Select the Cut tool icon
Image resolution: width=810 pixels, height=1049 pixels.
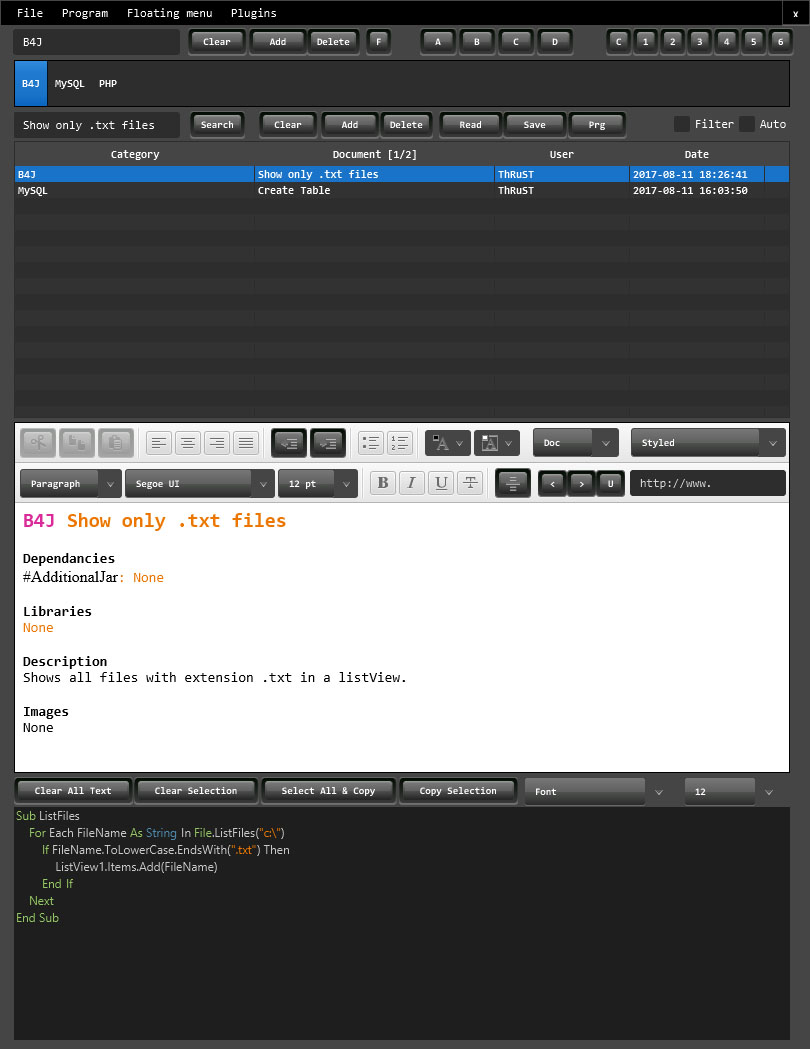coord(39,443)
